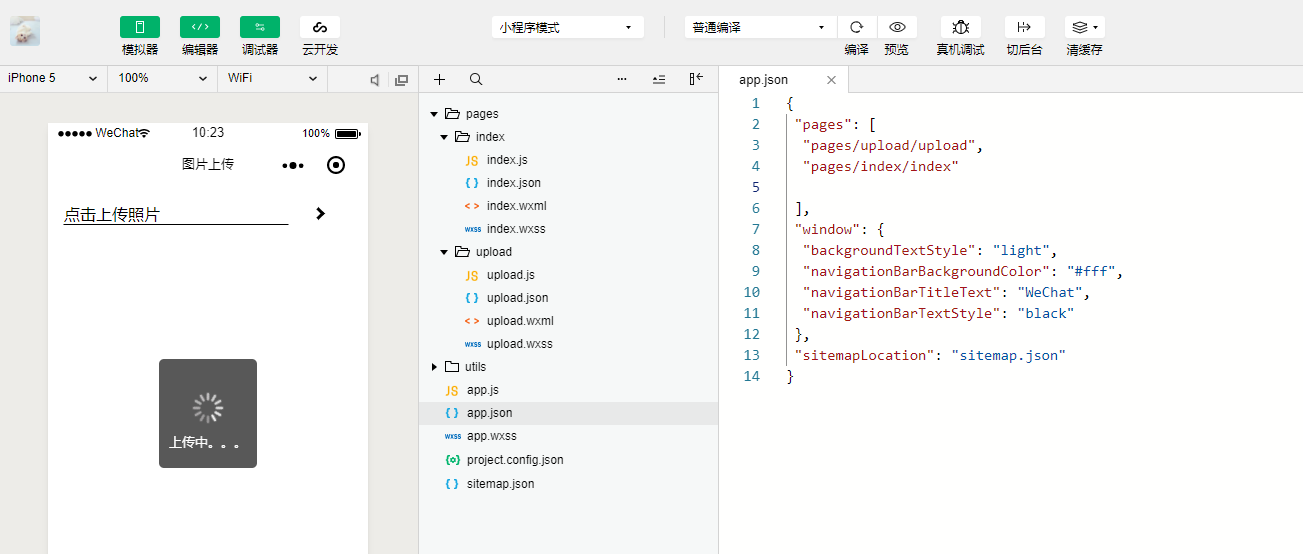Viewport: 1303px width, 554px height.
Task: Add new file with plus icon
Action: pos(439,79)
